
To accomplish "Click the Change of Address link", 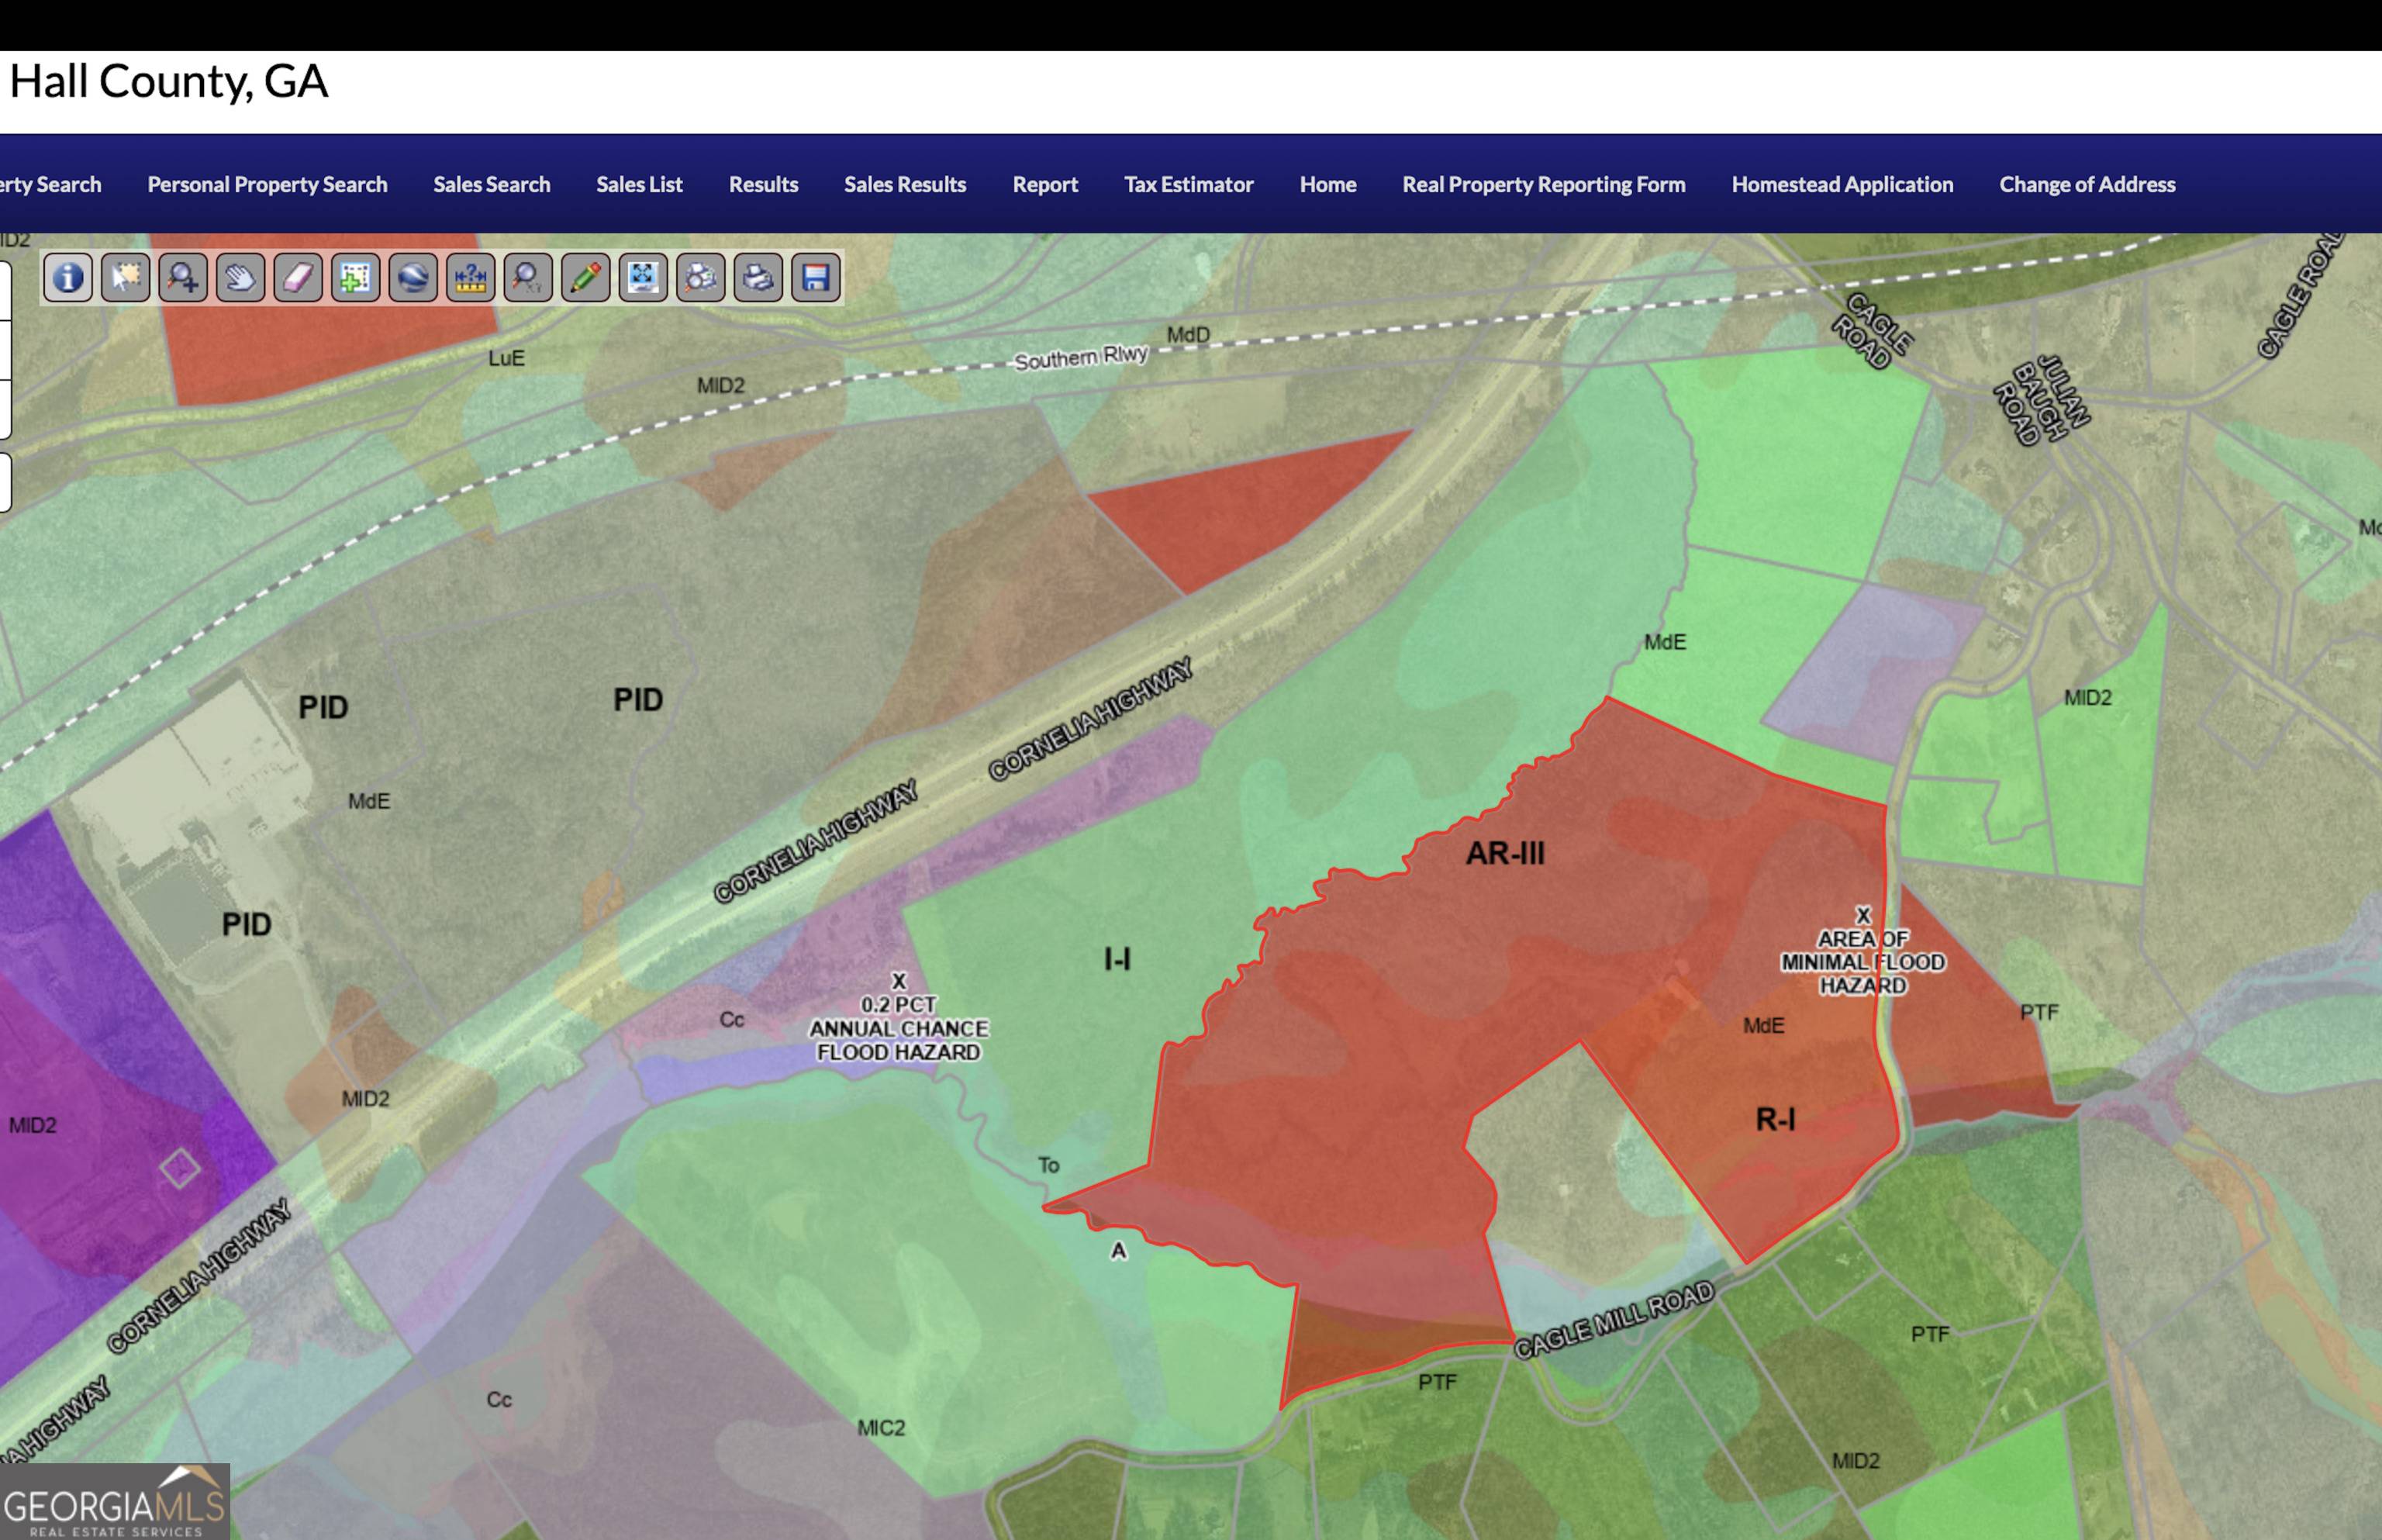I will click(x=2087, y=185).
